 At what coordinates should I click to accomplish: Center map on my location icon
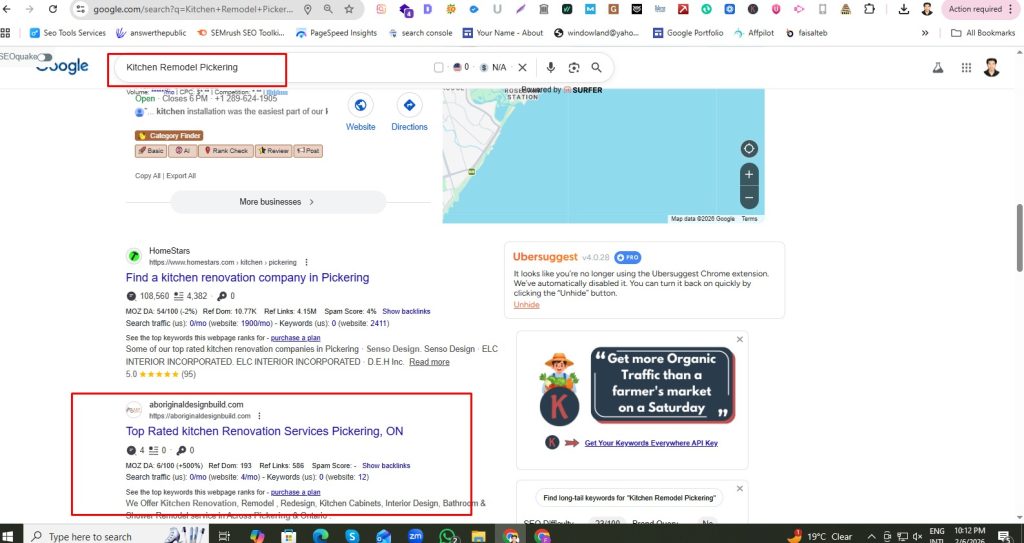pos(749,148)
